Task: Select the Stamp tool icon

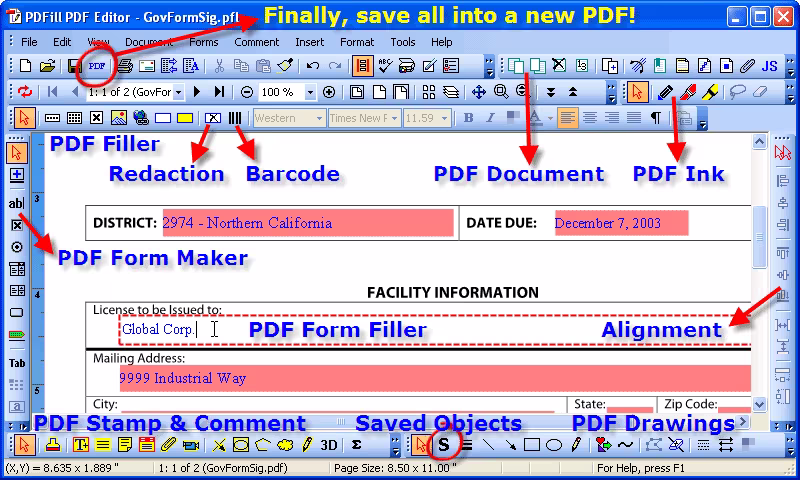Action: tap(53, 445)
